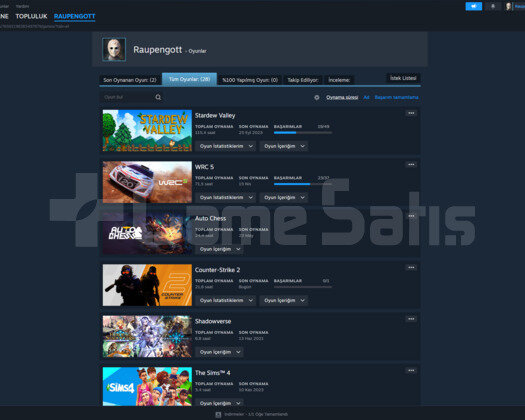This screenshot has width=525, height=420.
Task: Expand Stardew Valley Oyun İçeriğim dropdown
Action: click(x=284, y=146)
